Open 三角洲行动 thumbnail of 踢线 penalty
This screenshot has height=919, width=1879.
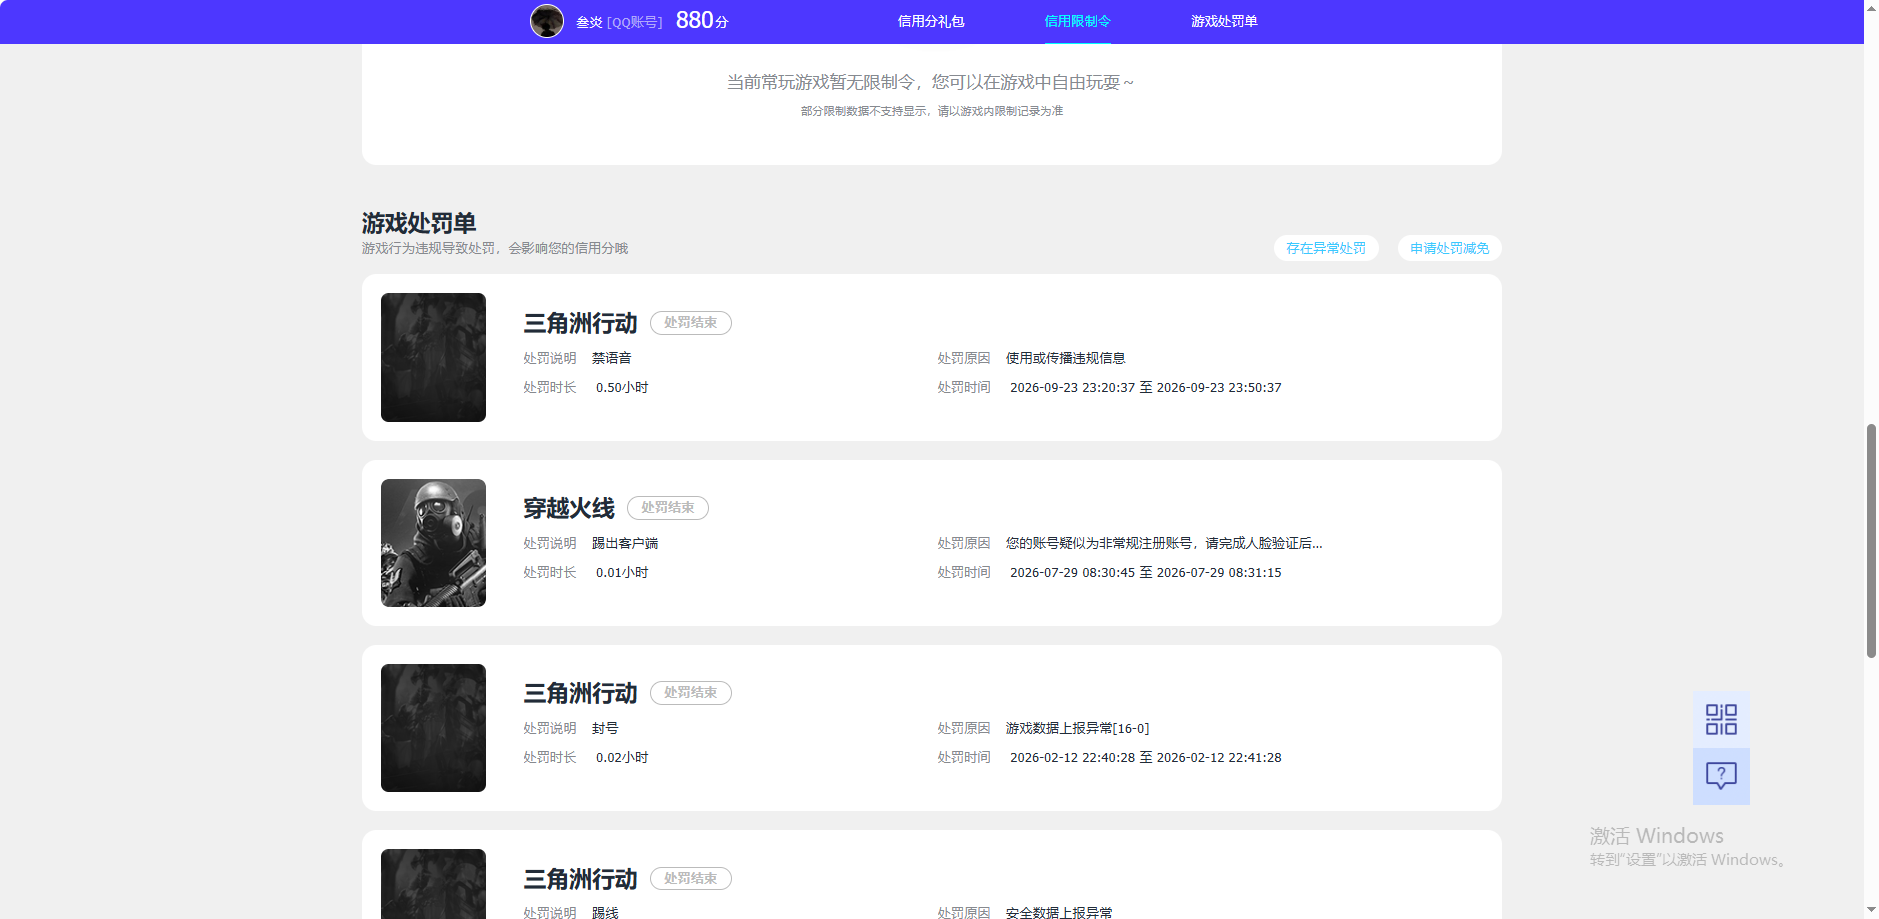(x=433, y=884)
